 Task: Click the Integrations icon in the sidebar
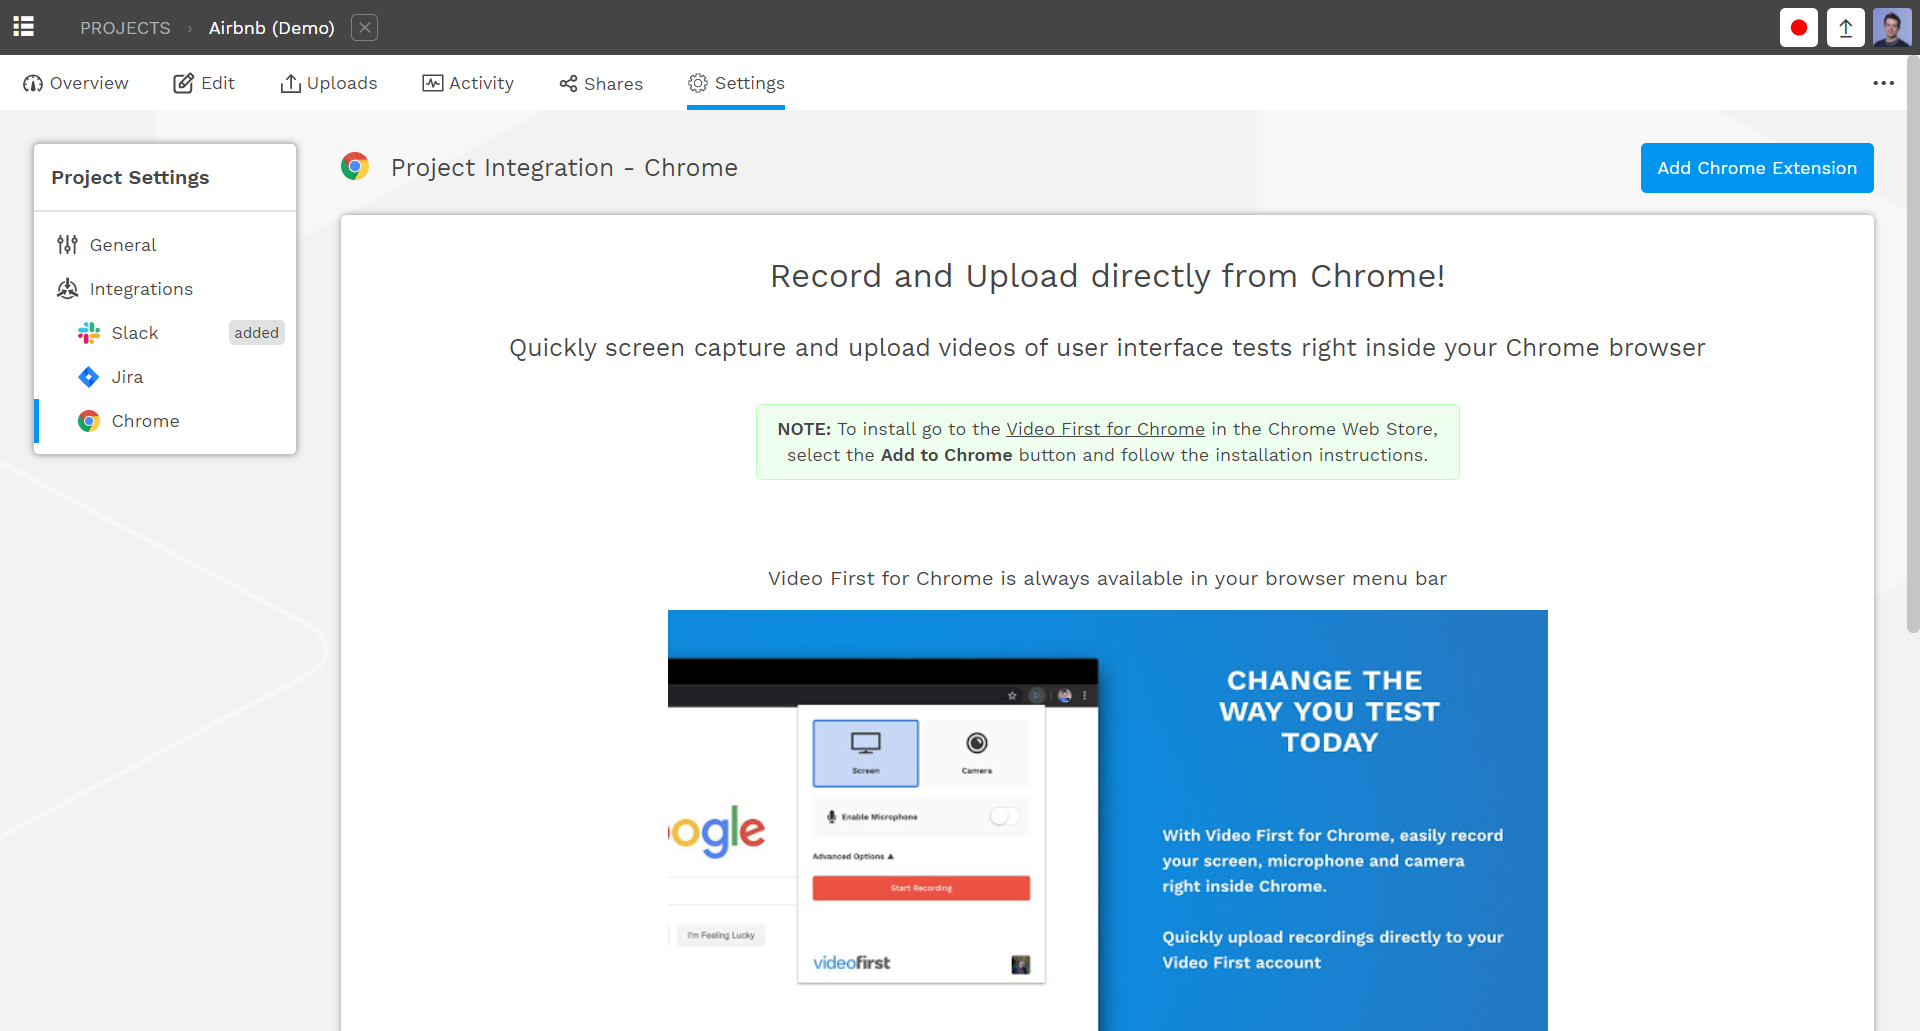66,288
